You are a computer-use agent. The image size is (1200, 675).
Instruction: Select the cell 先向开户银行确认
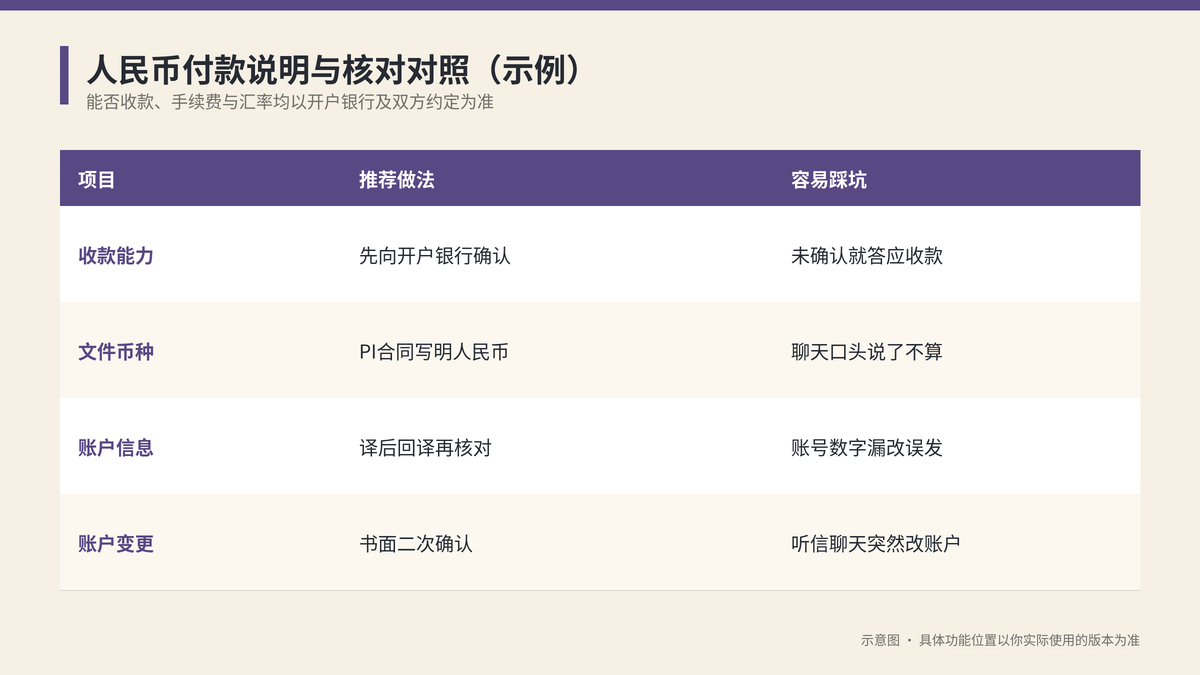(435, 256)
